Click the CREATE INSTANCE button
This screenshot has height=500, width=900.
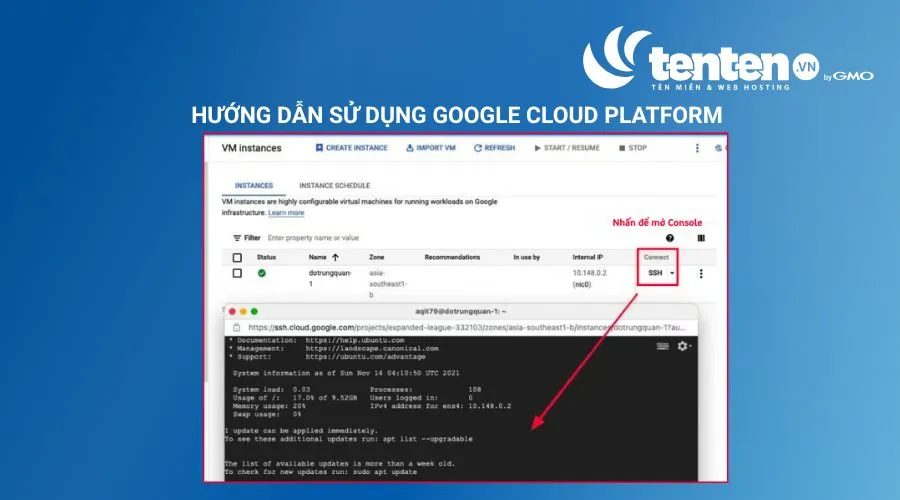(x=351, y=148)
